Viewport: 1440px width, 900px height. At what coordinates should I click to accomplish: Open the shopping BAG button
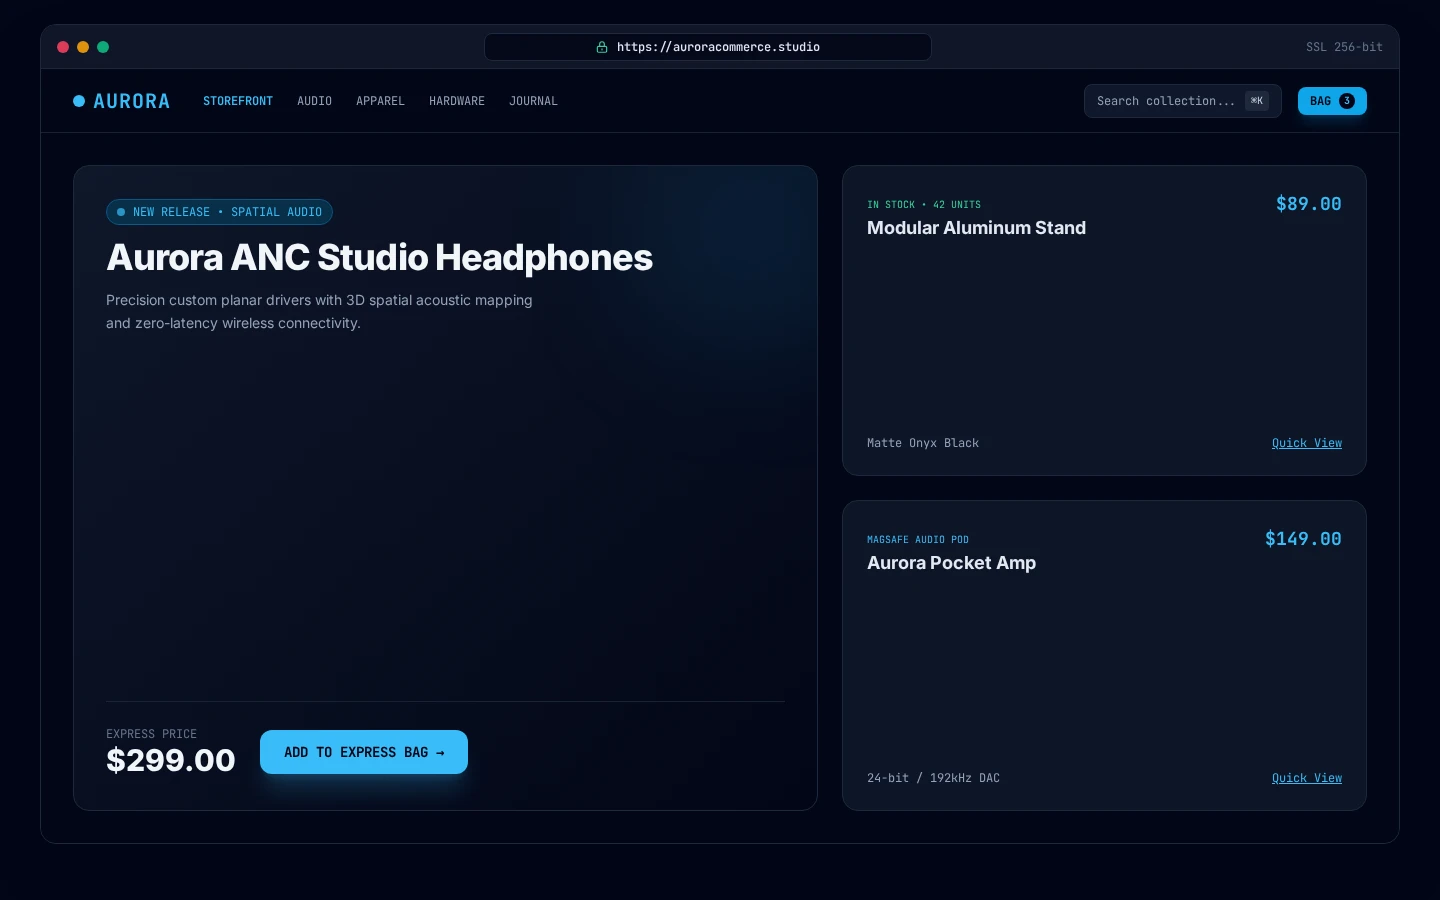1332,101
